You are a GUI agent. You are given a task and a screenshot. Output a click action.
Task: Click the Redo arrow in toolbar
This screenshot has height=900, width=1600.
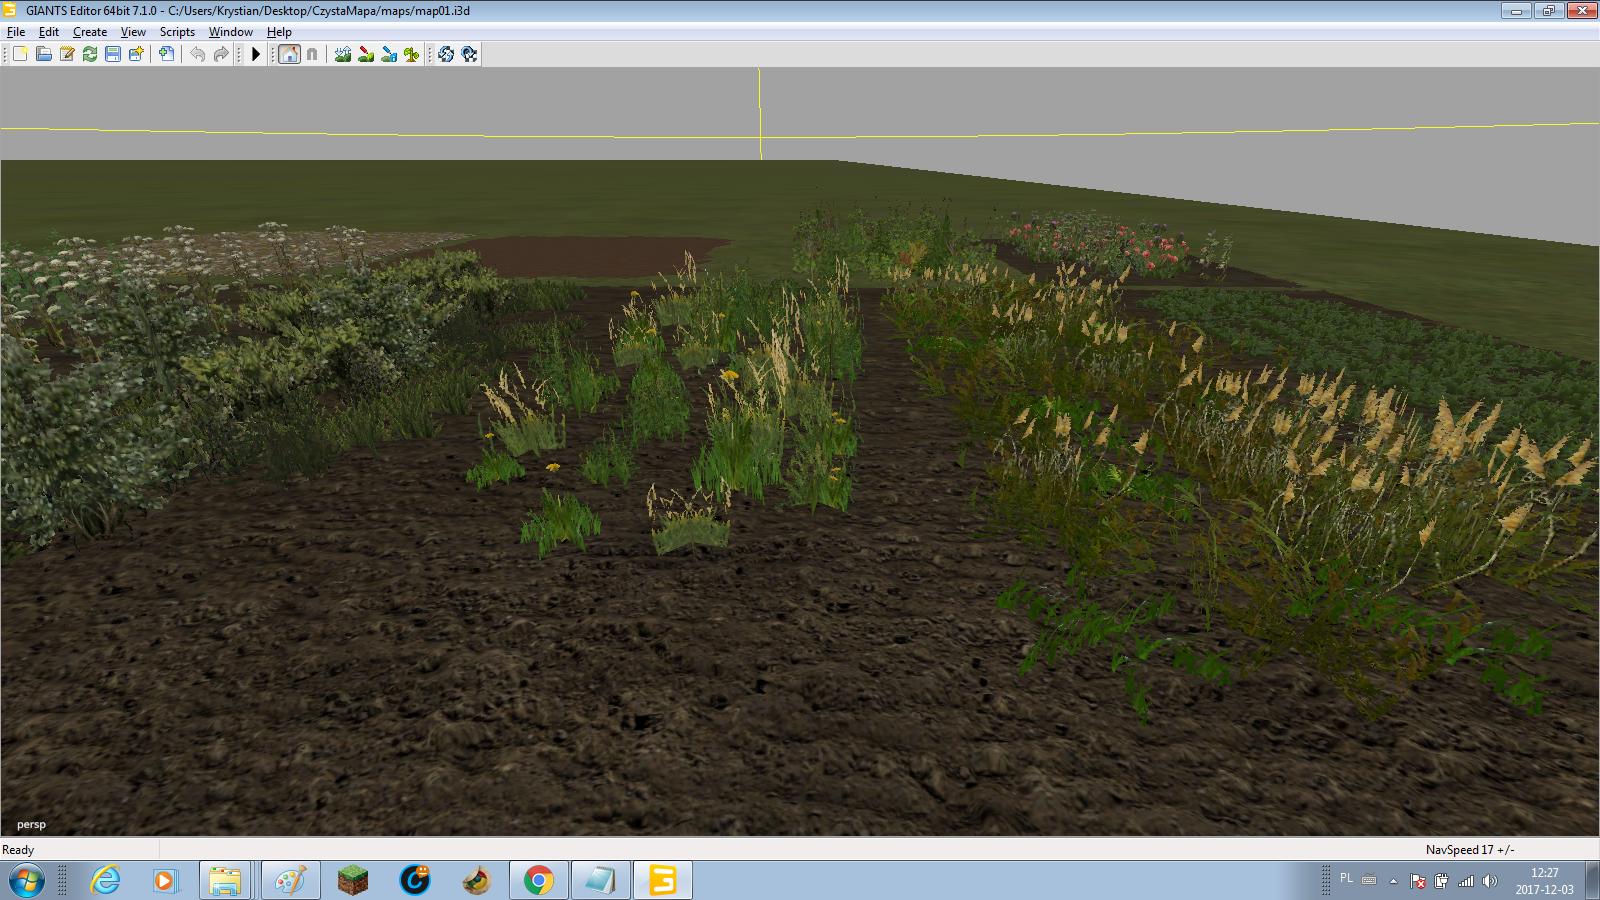tap(221, 54)
